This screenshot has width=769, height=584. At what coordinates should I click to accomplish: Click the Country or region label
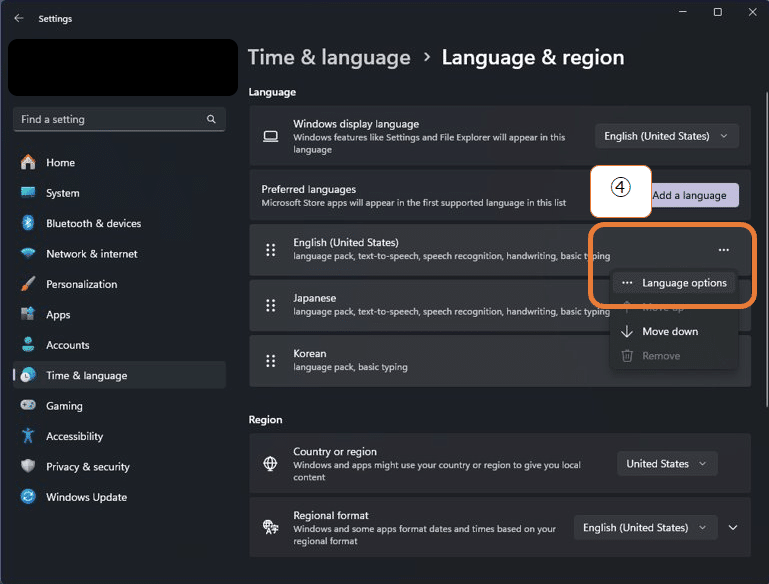coord(335,452)
